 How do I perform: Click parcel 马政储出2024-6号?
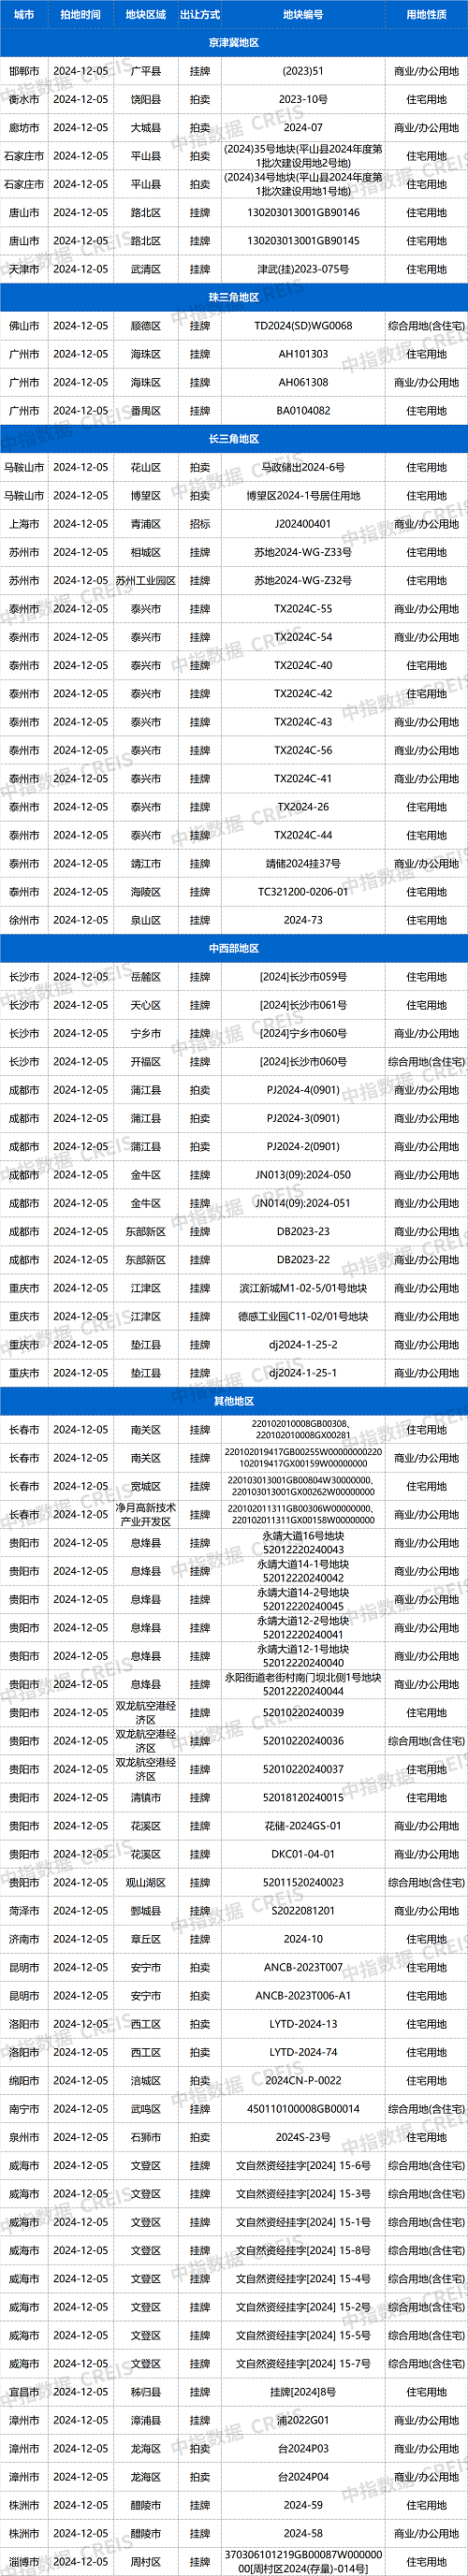click(x=303, y=467)
